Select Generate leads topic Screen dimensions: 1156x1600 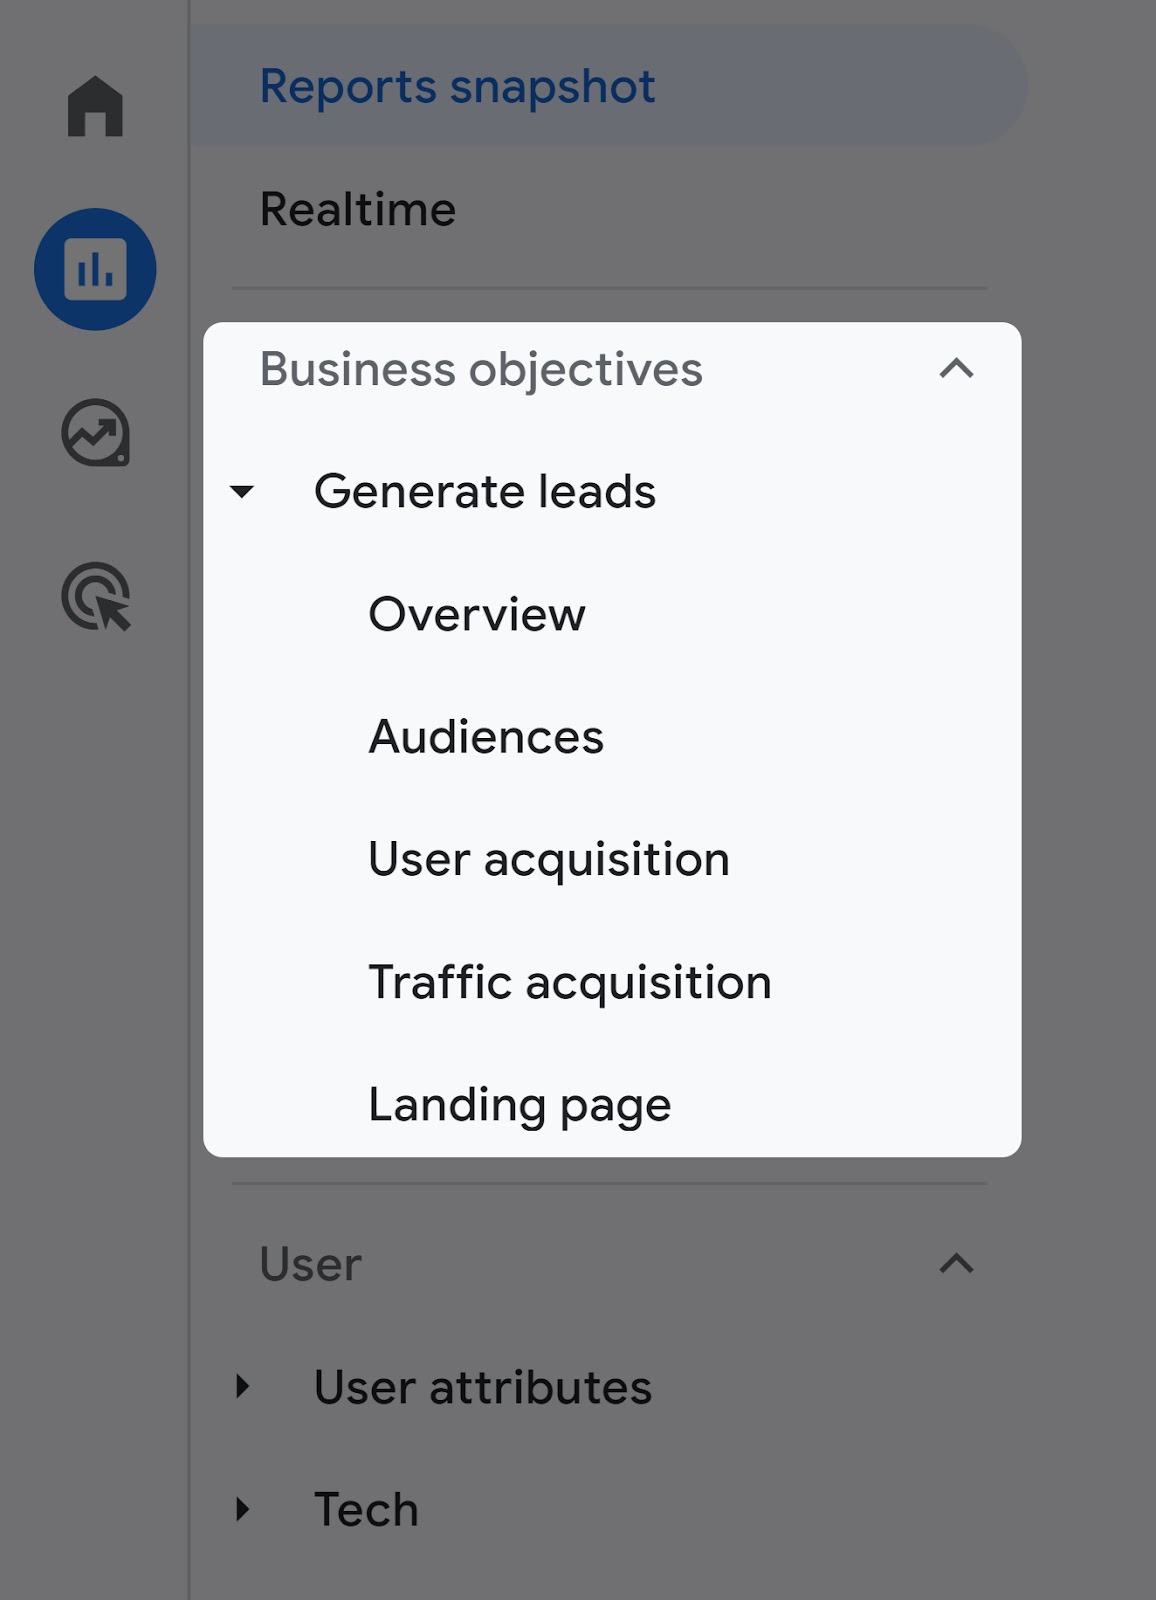point(485,492)
